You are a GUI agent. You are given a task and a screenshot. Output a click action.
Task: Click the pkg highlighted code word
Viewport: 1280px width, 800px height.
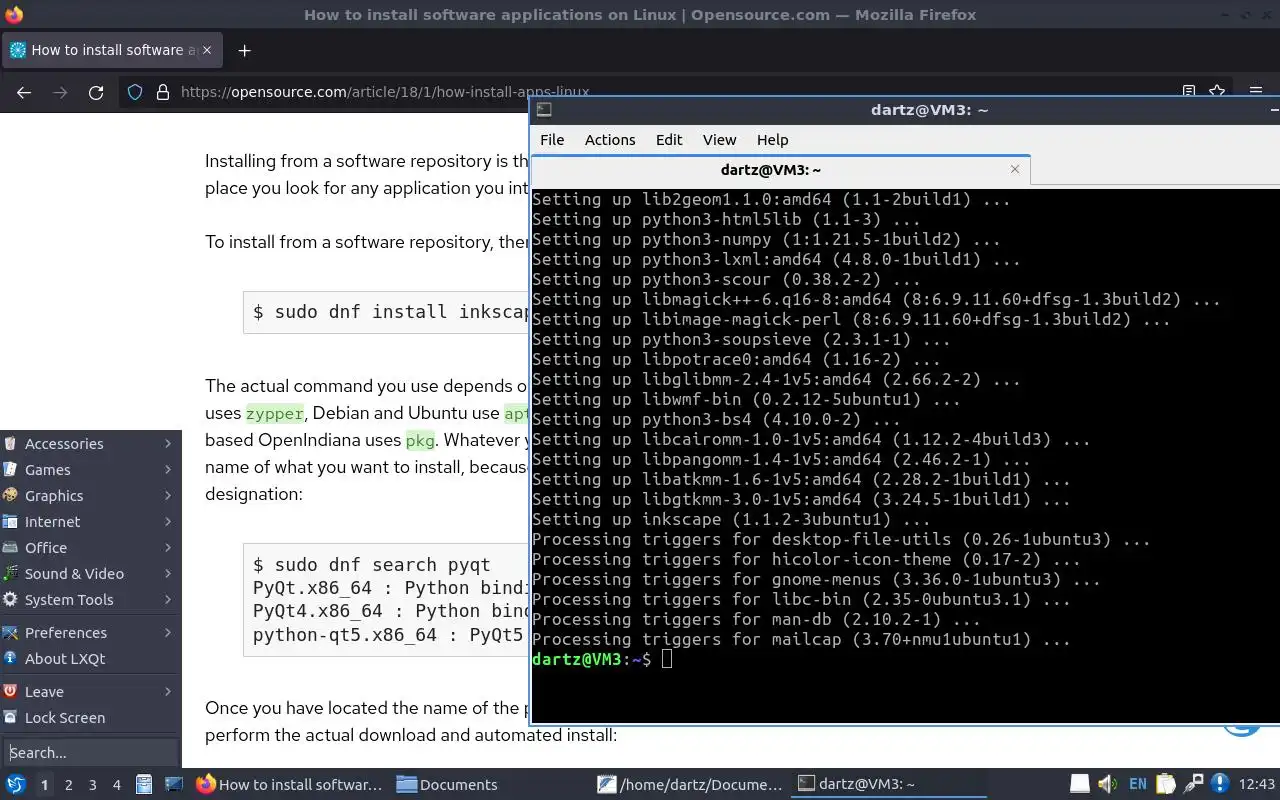pos(419,440)
